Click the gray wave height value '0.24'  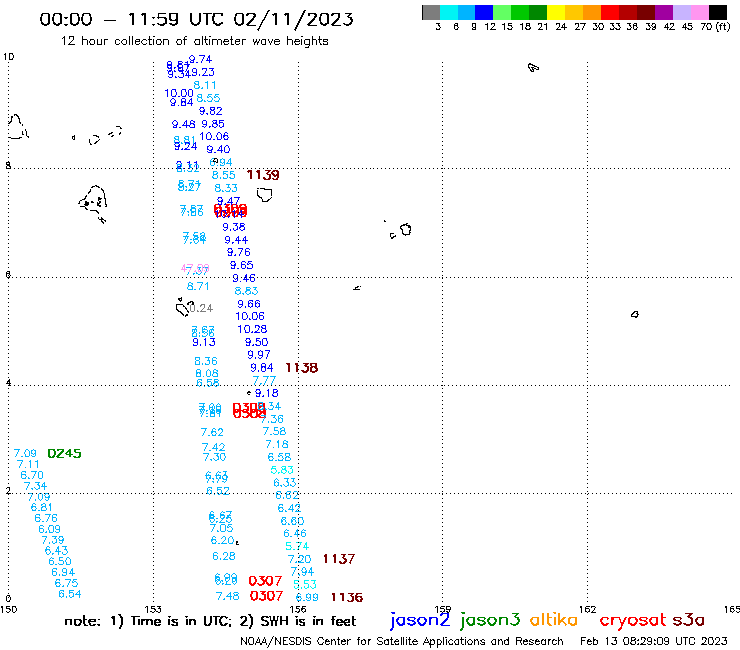[x=201, y=308]
